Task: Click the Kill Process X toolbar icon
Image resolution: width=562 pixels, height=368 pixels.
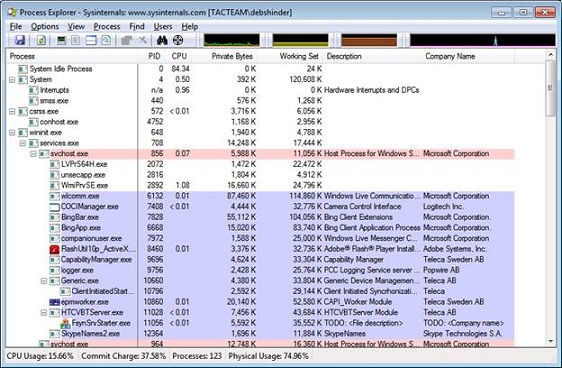Action: 143,40
